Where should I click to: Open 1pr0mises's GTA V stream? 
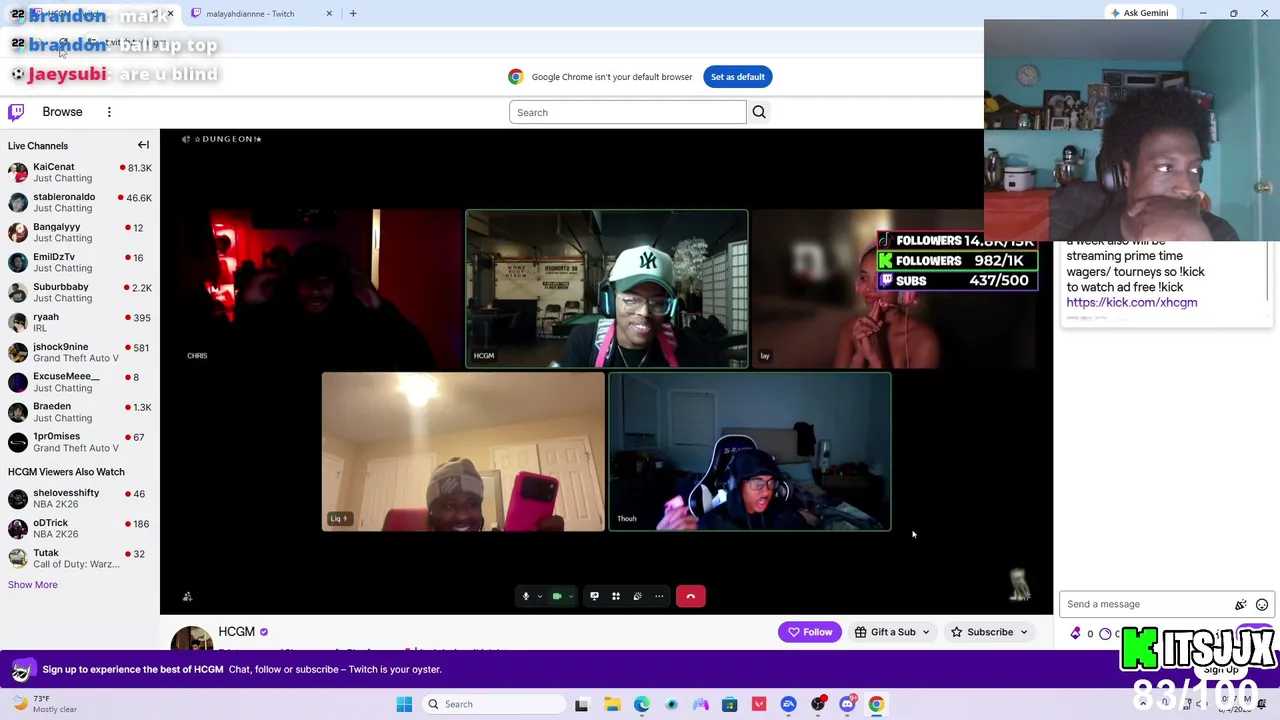(80, 442)
